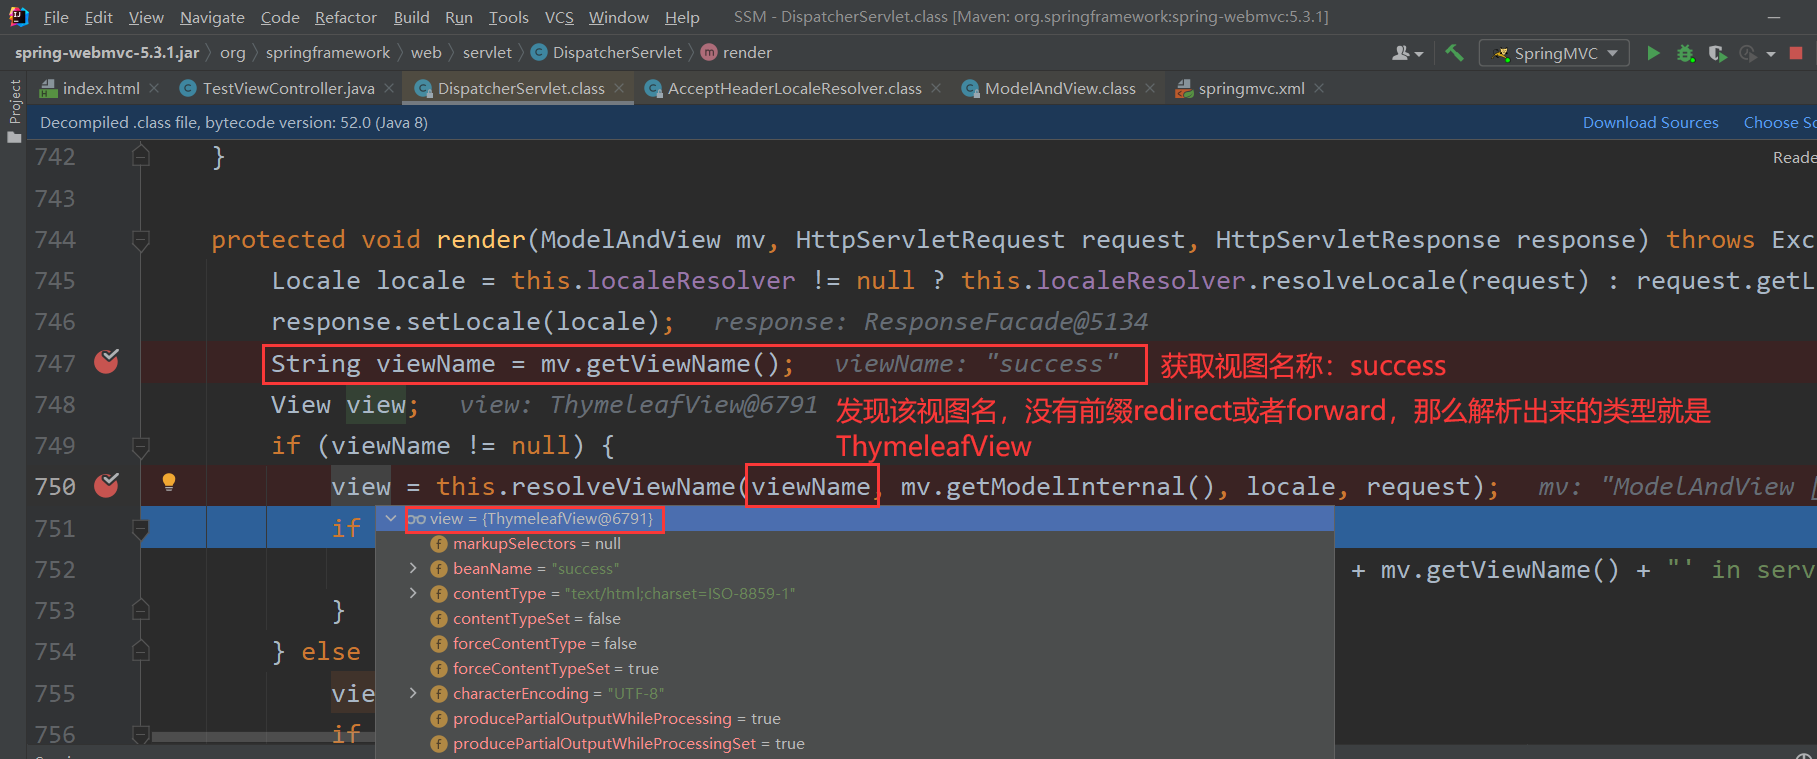Screen dimensions: 1817x759
Task: Close the ModelAndView.class tab
Action: pos(1150,88)
